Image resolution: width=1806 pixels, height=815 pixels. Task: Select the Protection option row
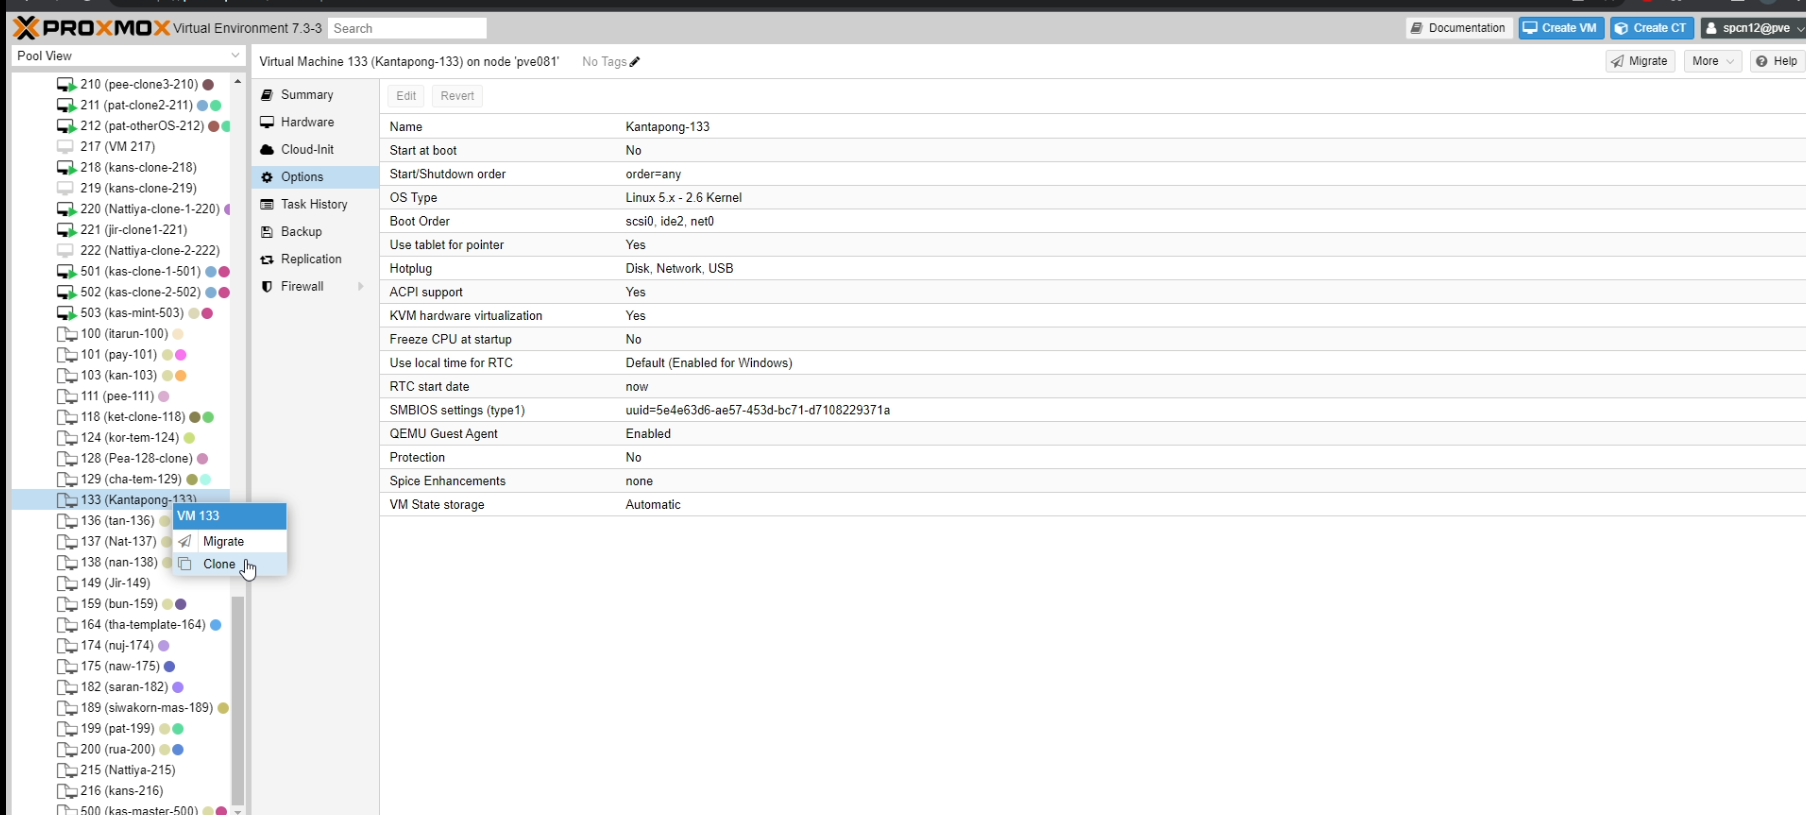1093,458
